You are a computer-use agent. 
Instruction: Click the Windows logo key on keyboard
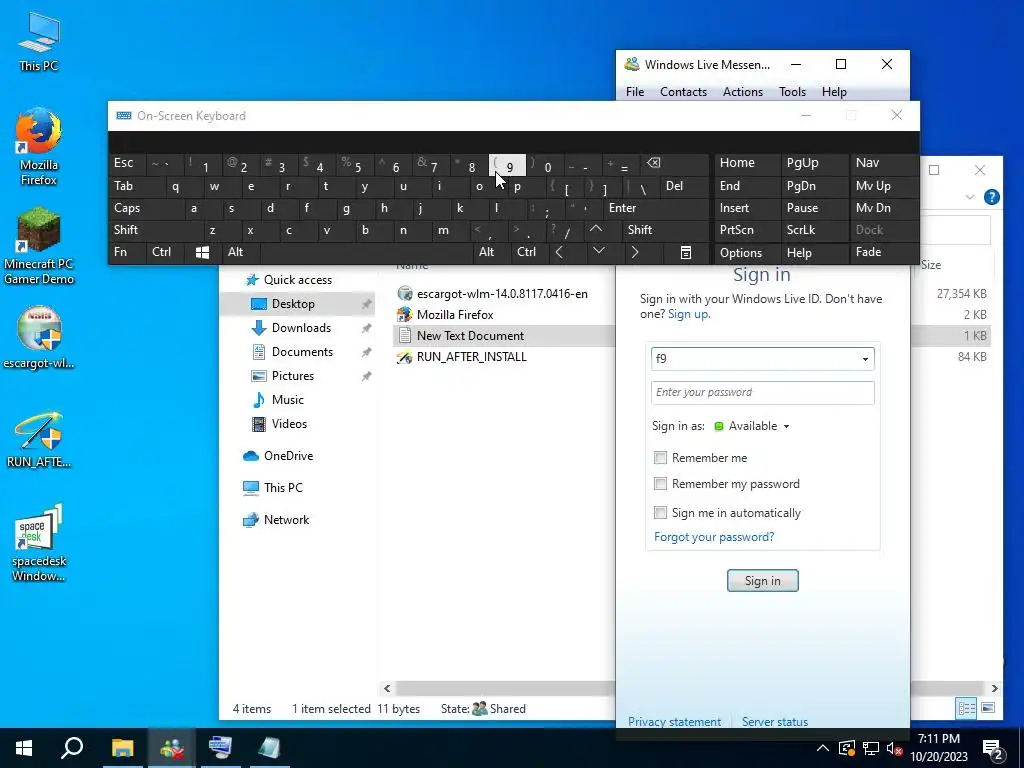pos(202,252)
